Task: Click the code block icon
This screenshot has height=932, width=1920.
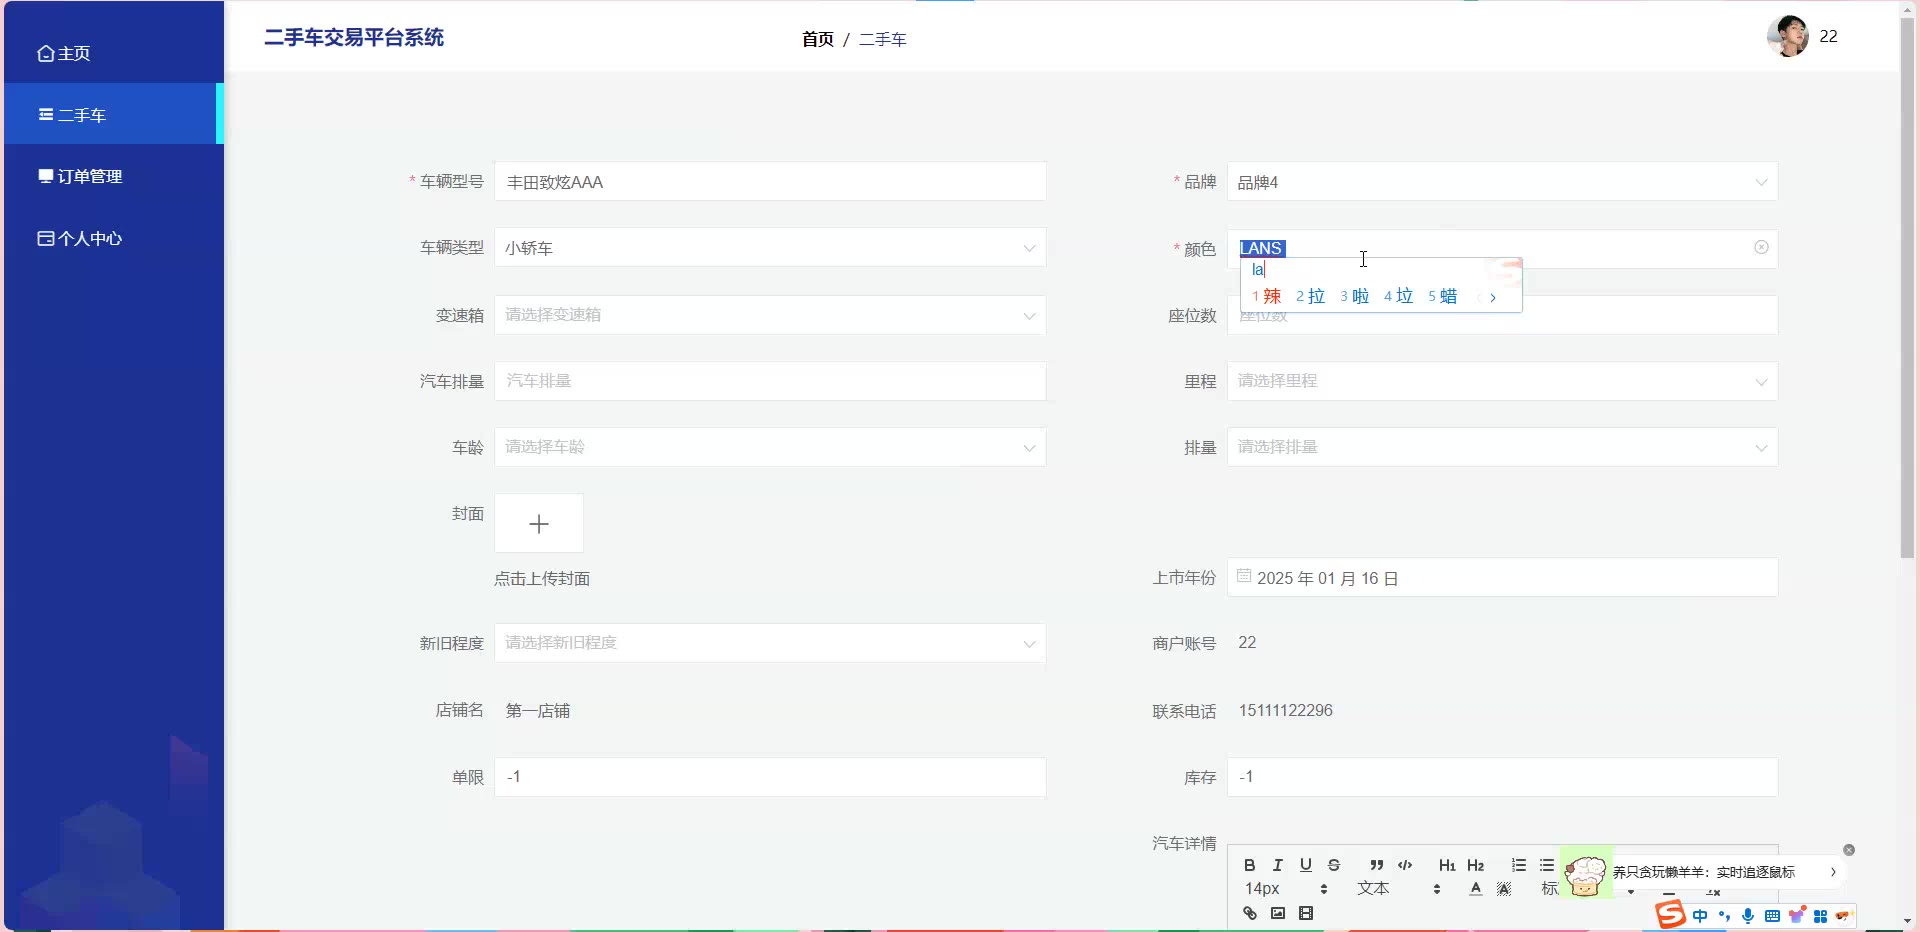Action: 1405,865
